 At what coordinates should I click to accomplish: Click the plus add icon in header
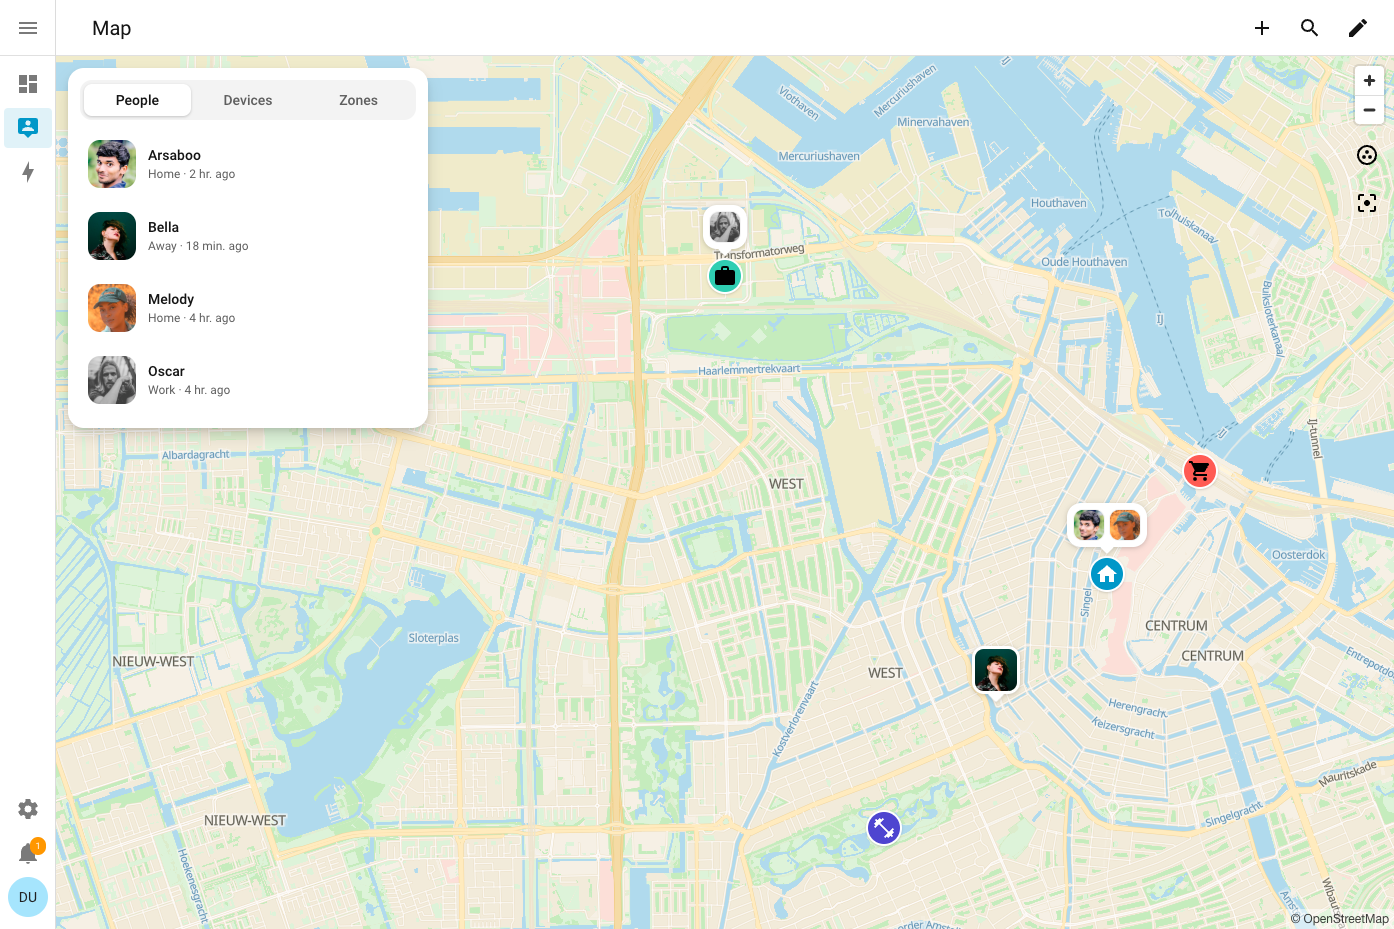coord(1262,28)
